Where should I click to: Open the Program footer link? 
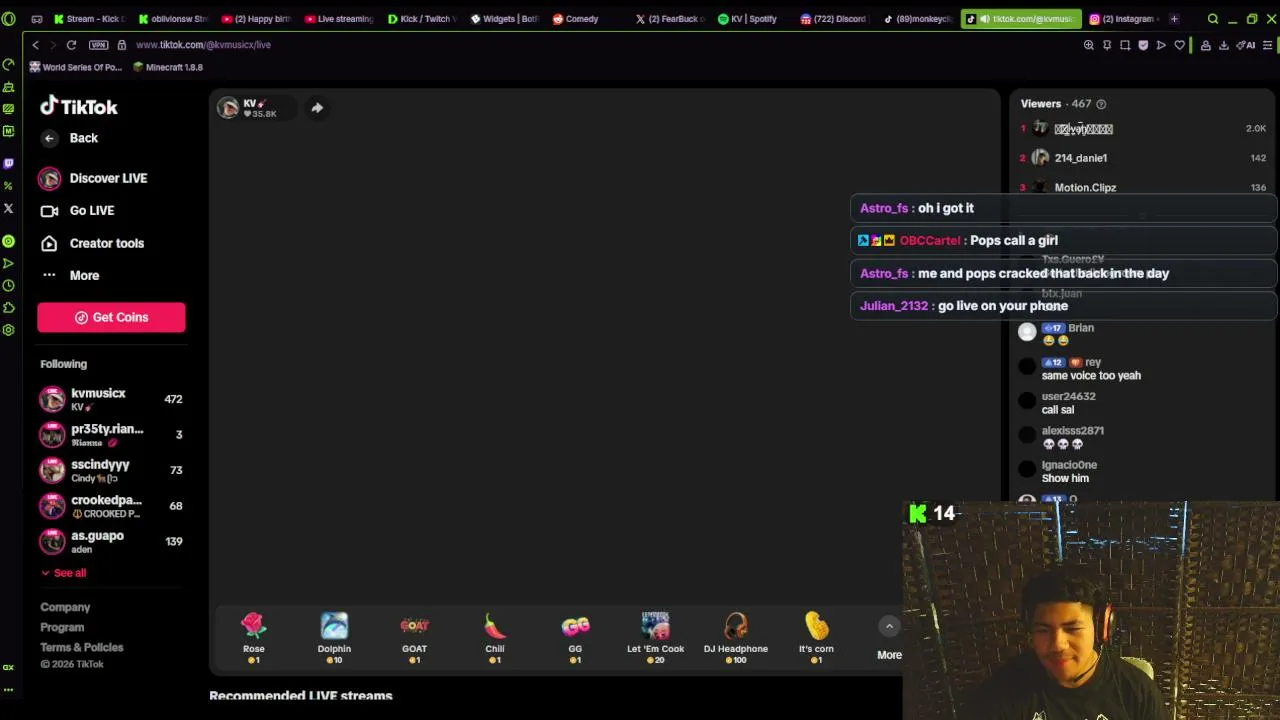coord(62,627)
